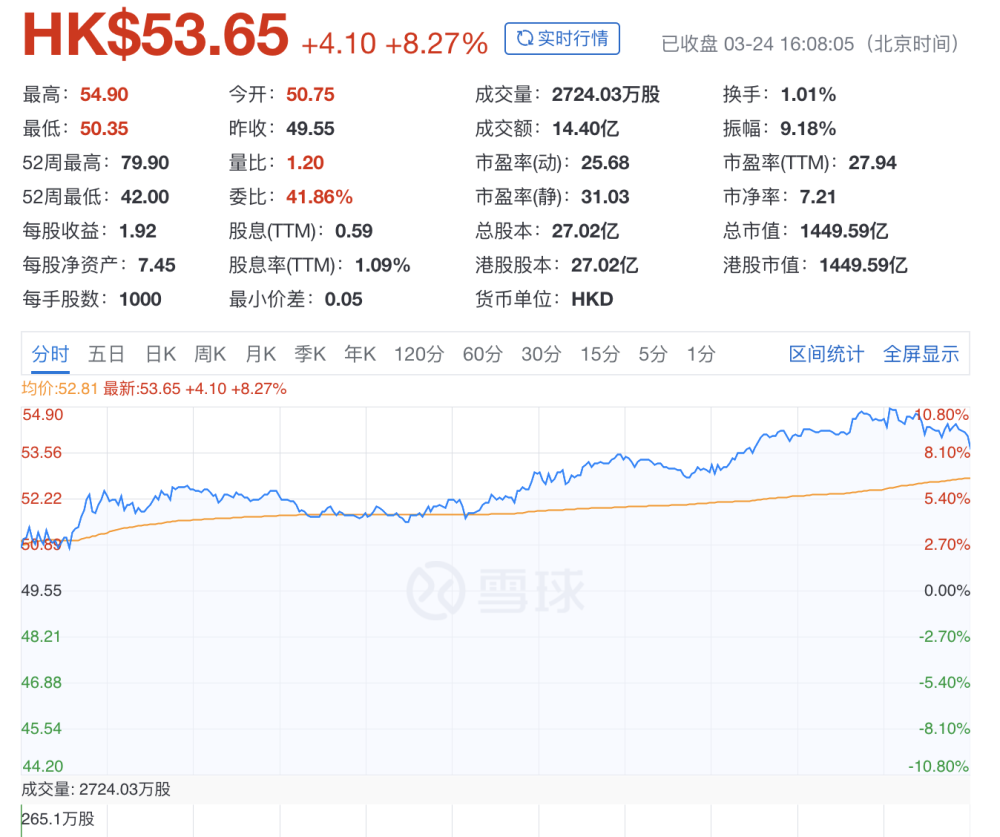Click the 股息率(TTM) value 1.09%
The width and height of the screenshot is (1000, 837).
[x=383, y=265]
